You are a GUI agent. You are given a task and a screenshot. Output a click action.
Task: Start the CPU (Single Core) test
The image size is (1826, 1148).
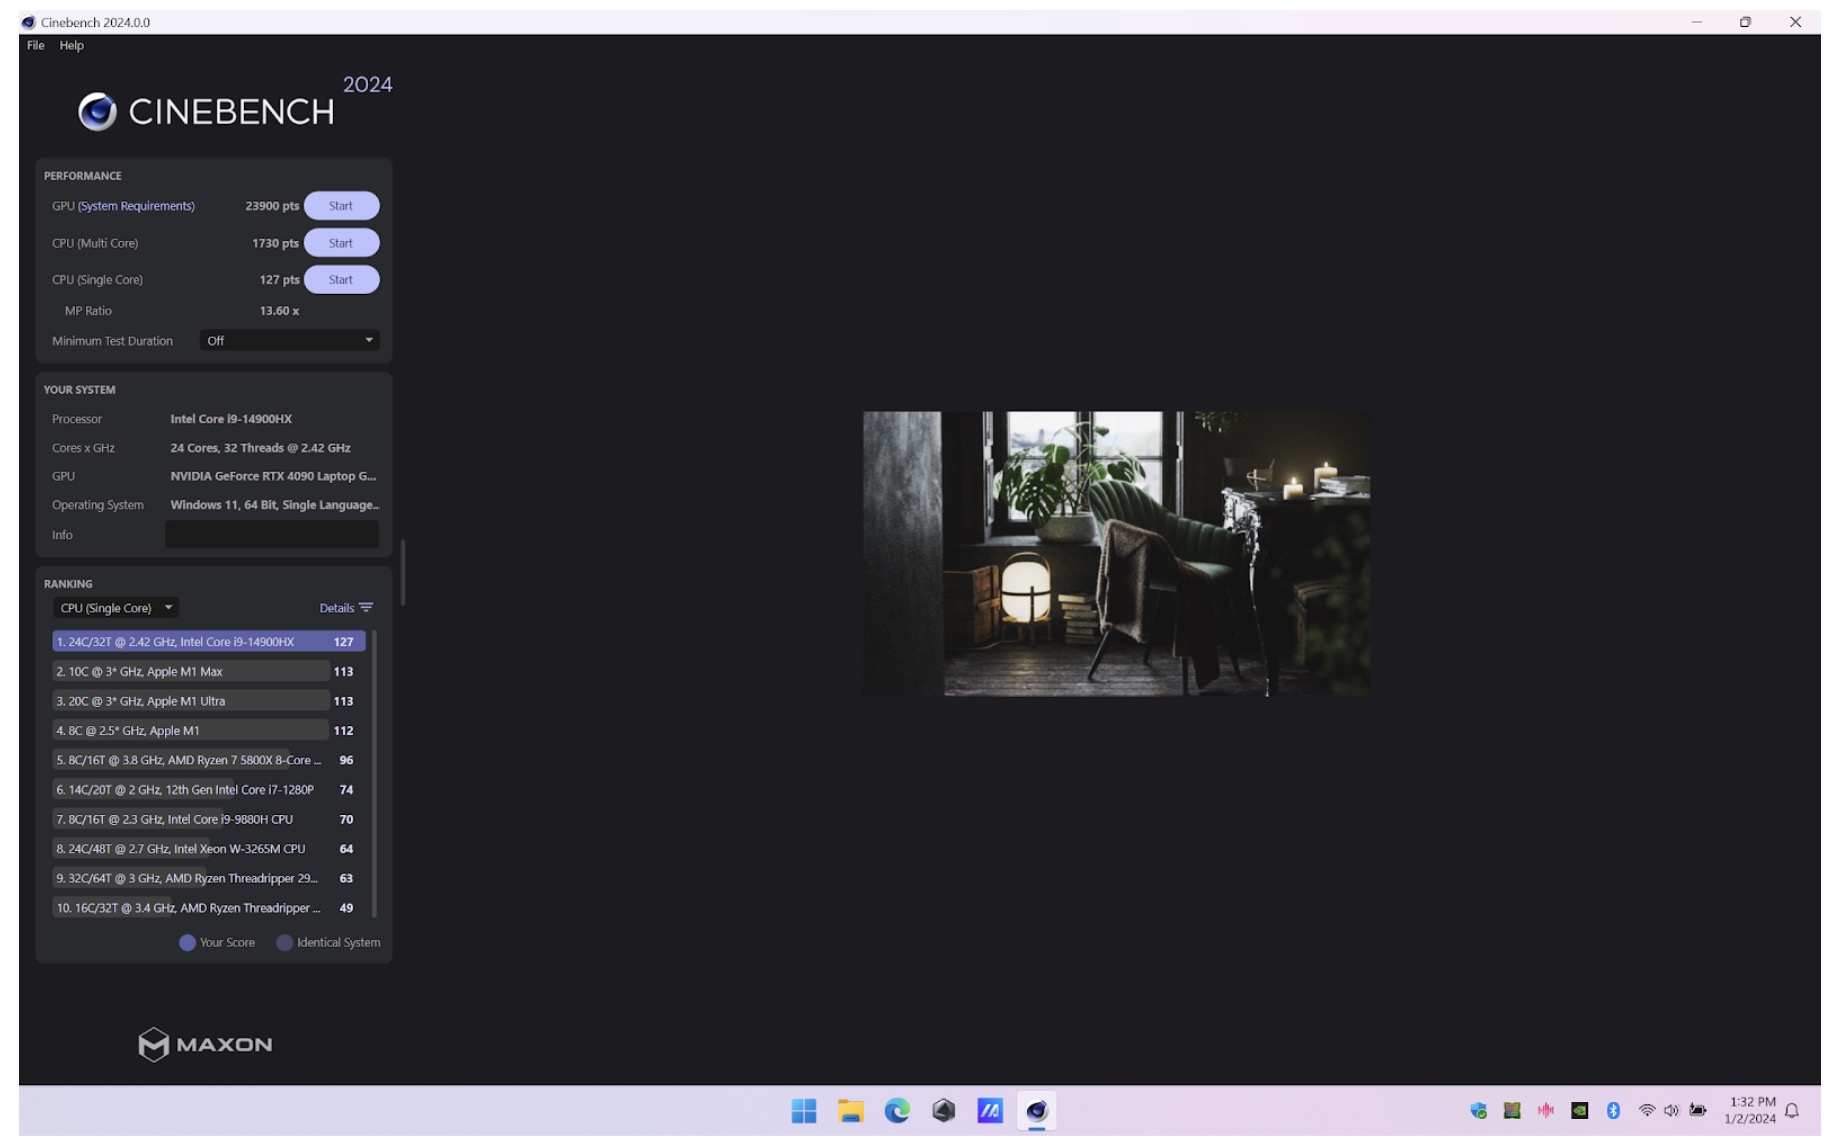(341, 280)
